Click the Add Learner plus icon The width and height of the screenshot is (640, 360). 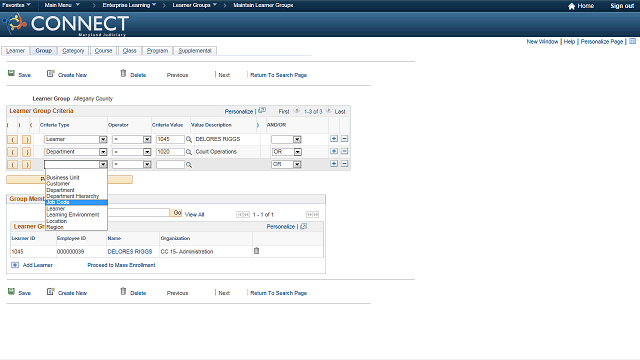coord(15,265)
